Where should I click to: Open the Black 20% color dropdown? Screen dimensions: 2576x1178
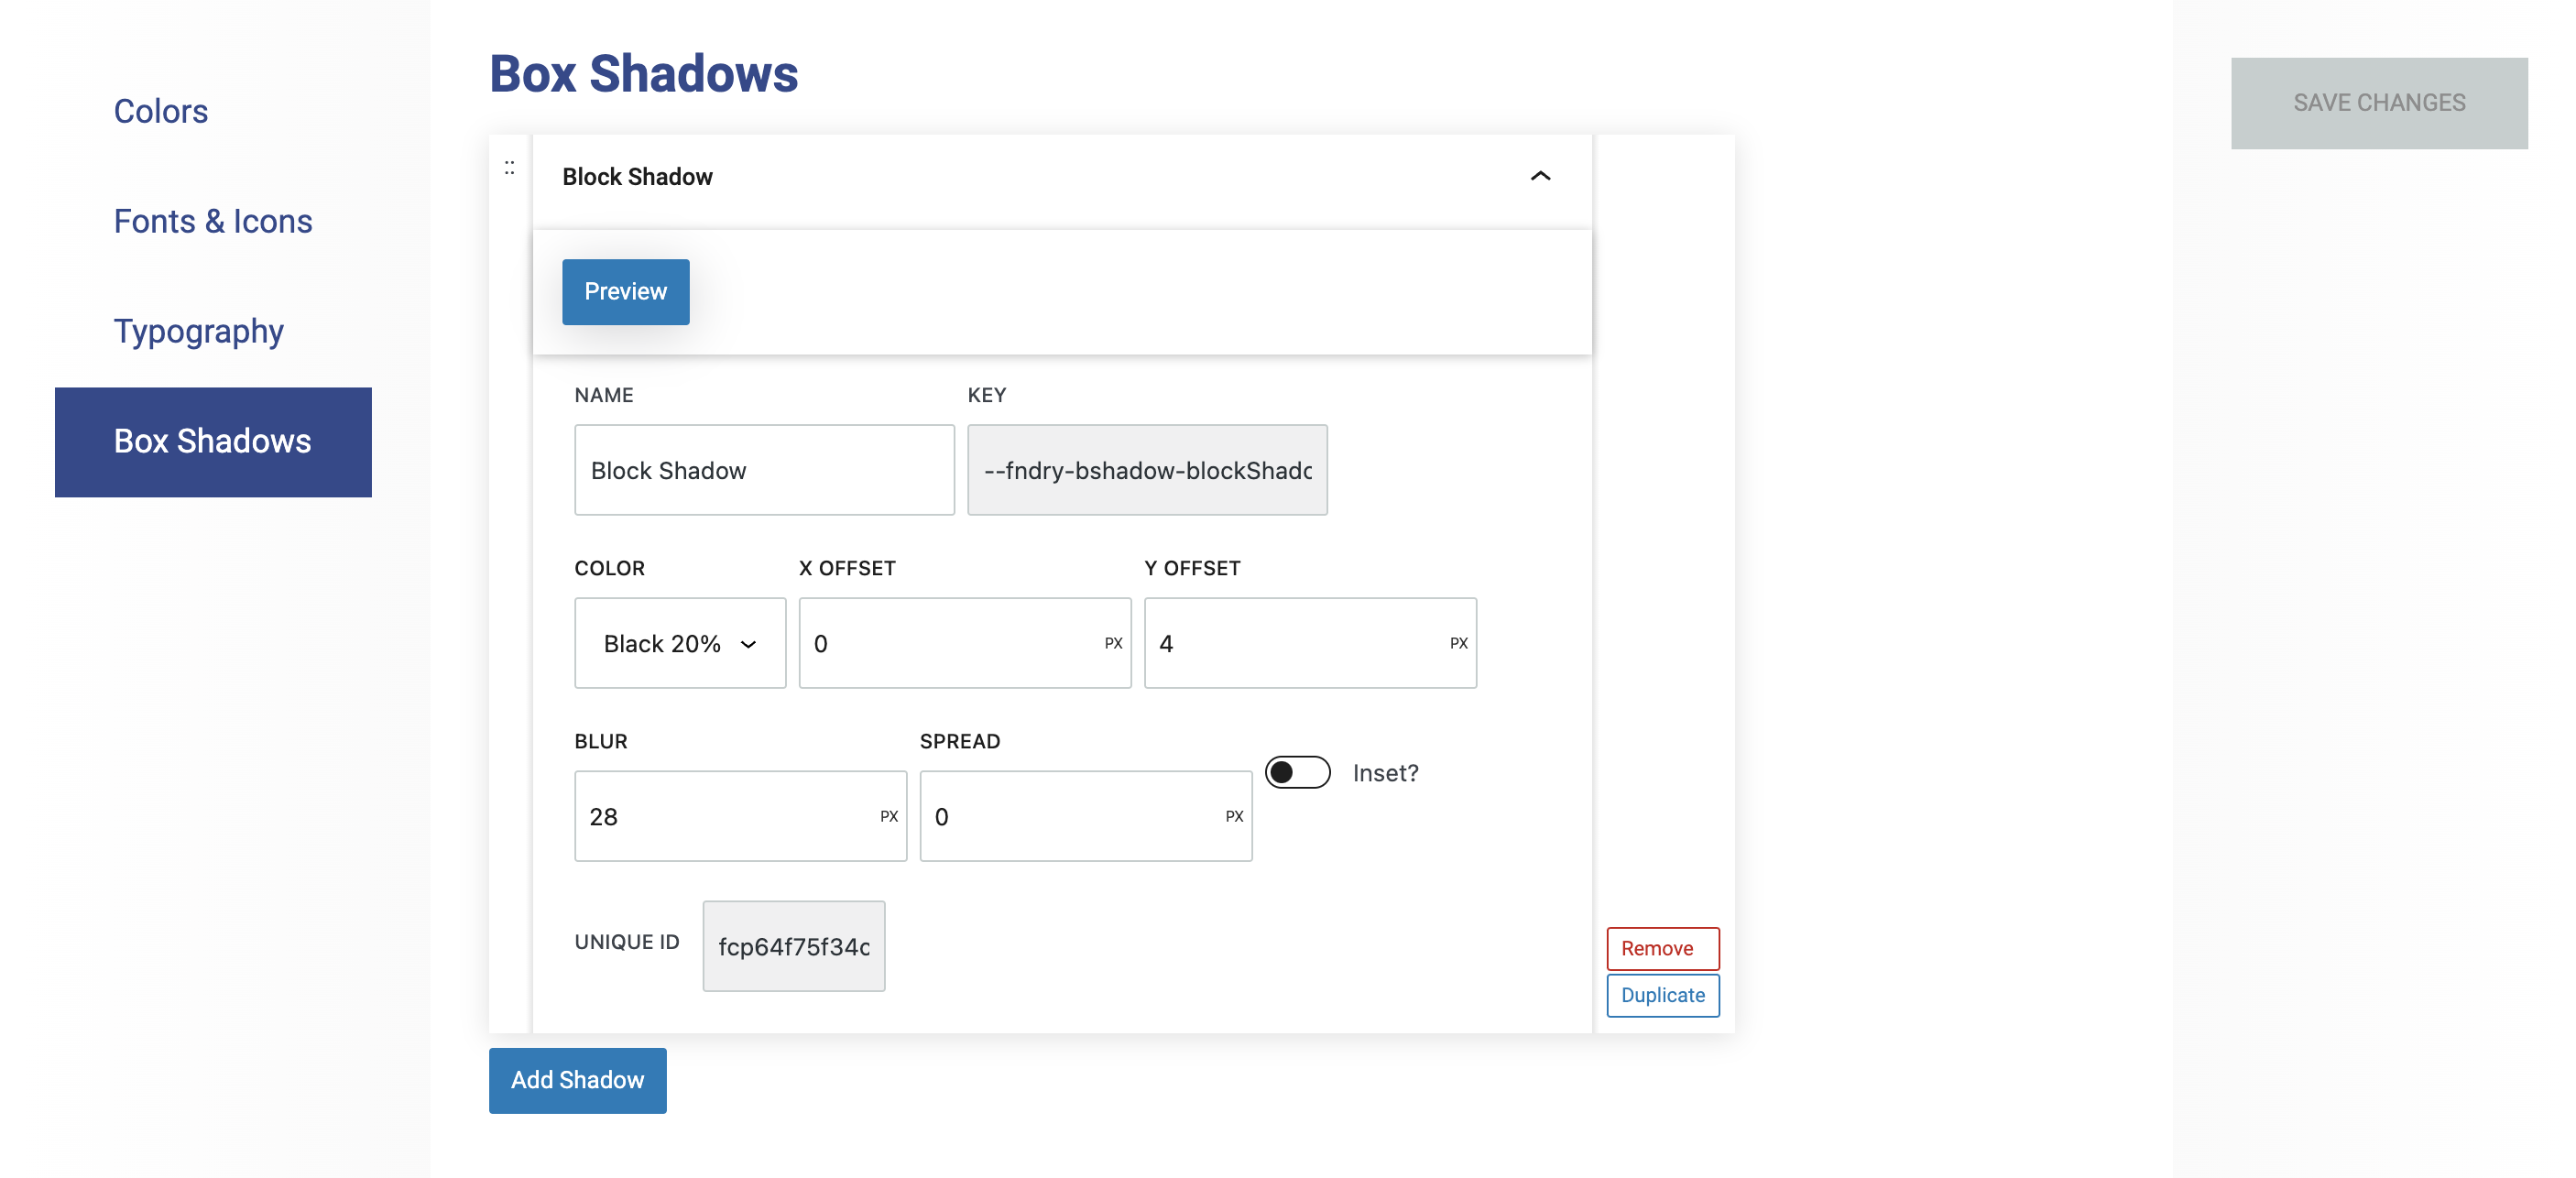pyautogui.click(x=680, y=643)
